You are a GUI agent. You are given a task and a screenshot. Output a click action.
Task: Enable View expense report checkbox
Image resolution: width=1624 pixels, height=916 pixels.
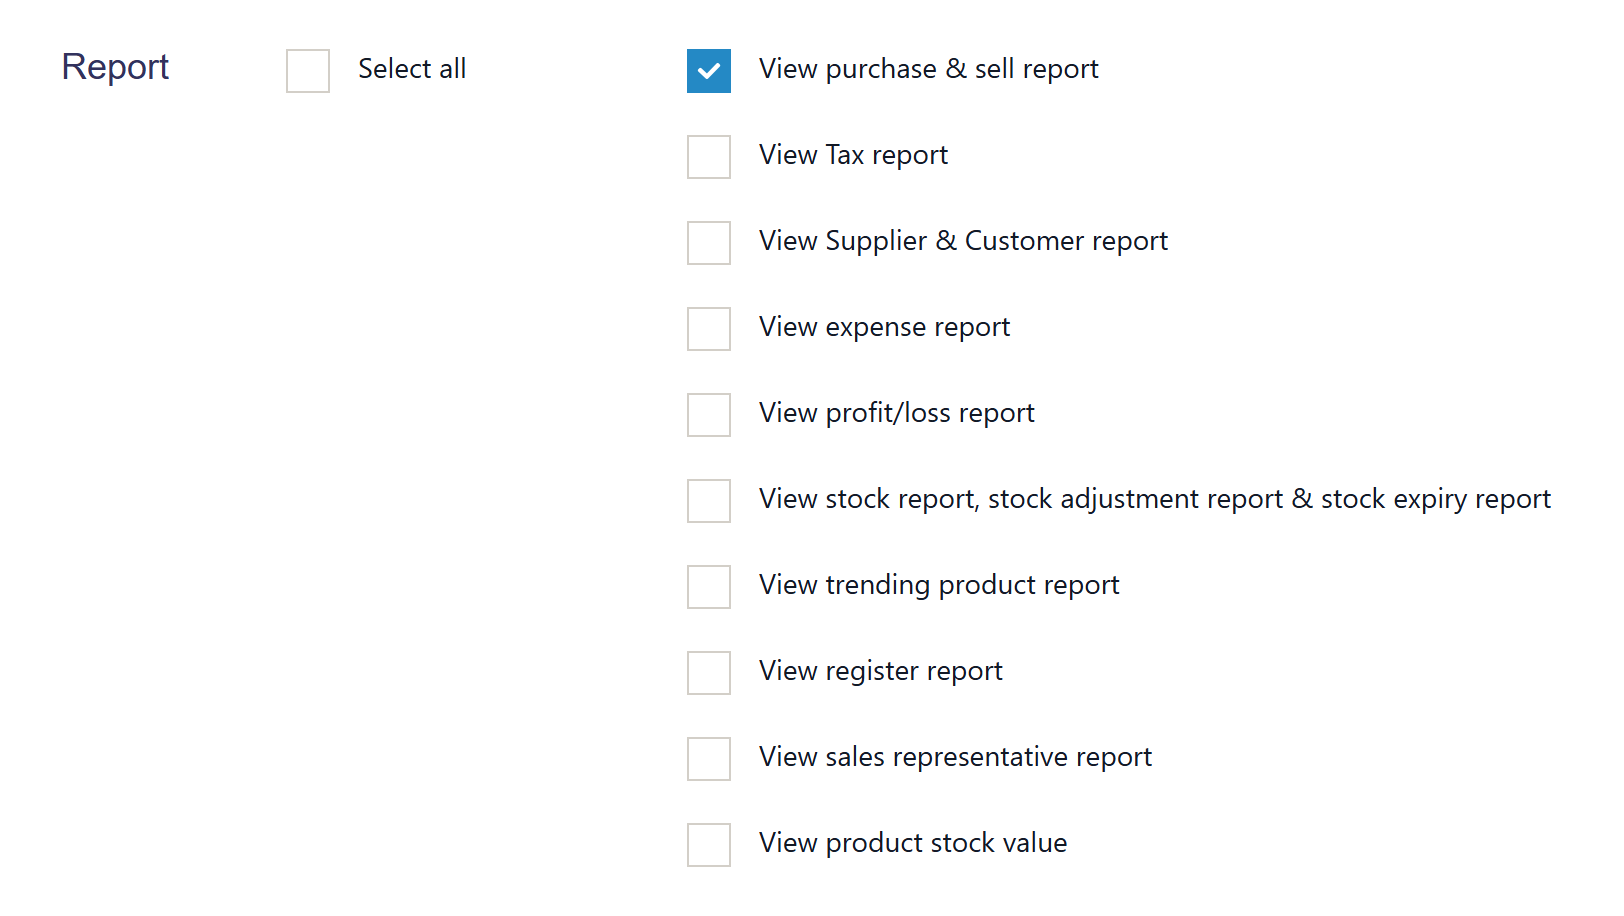[709, 329]
